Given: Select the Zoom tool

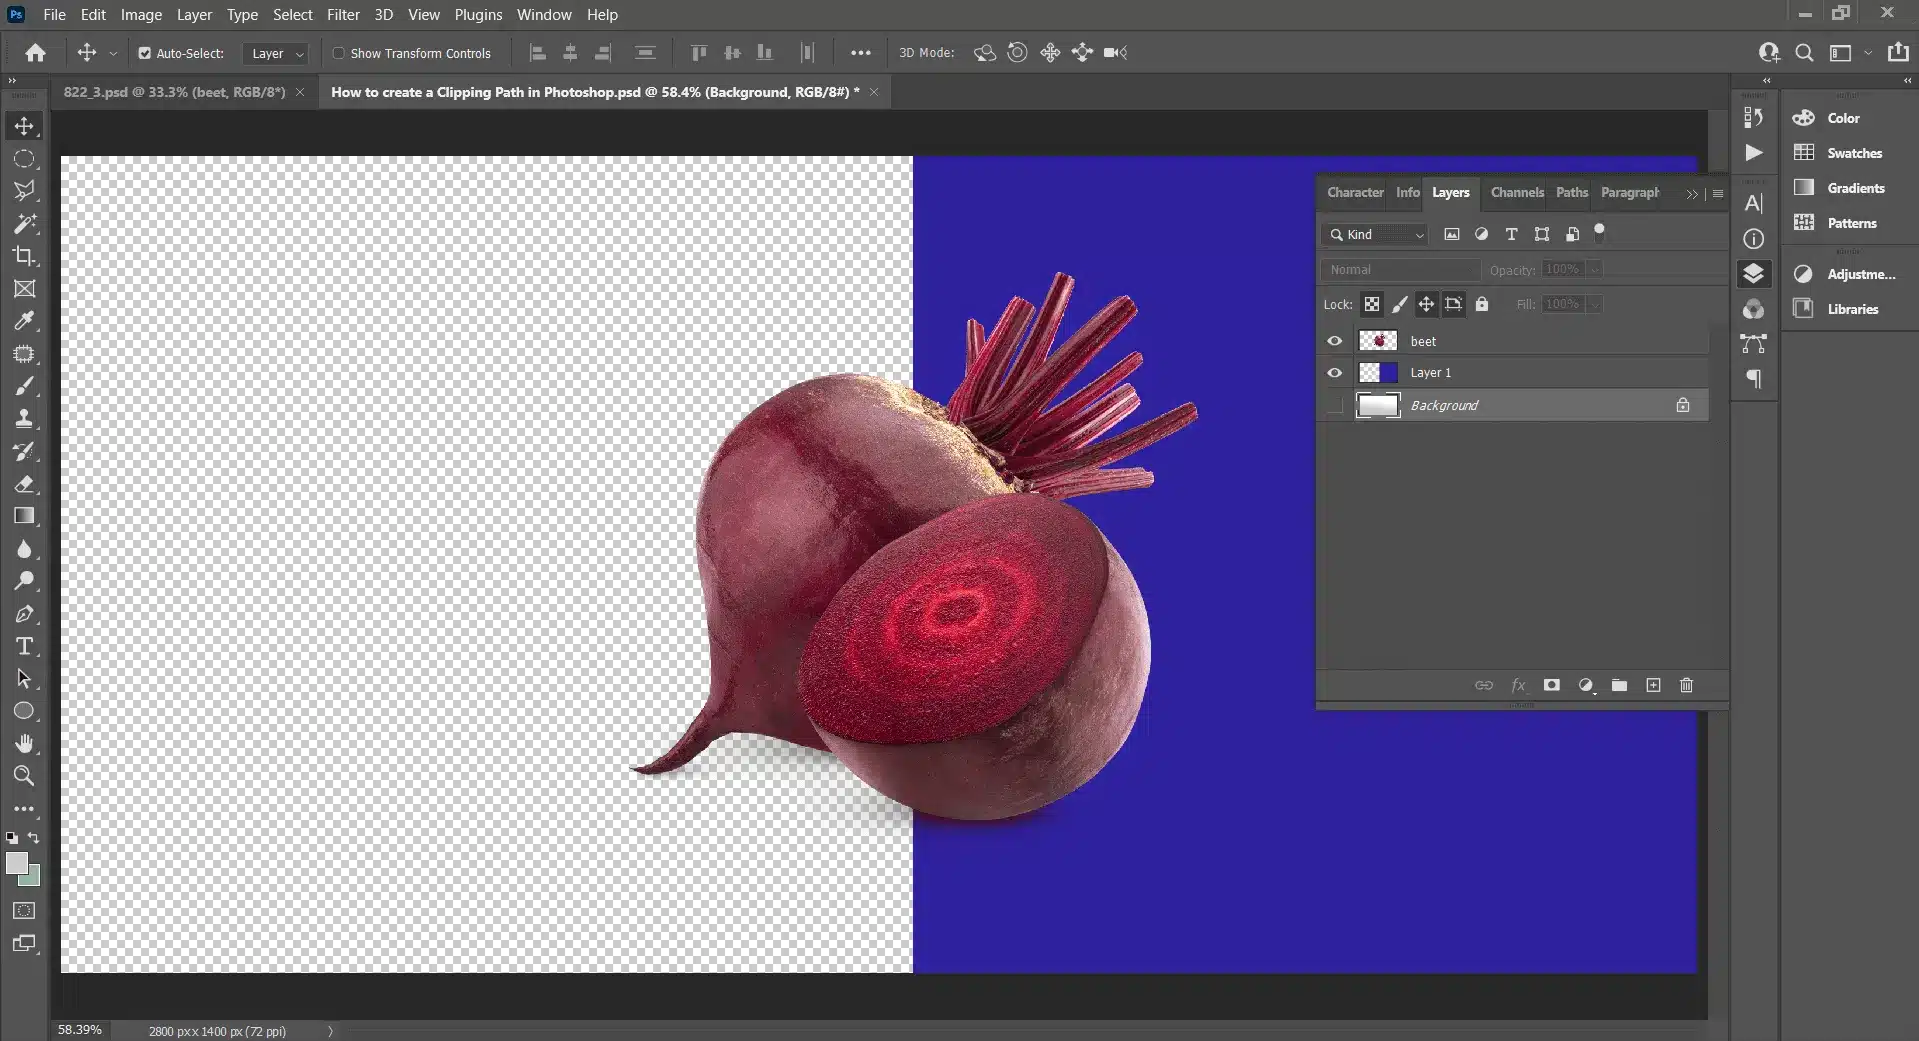Looking at the screenshot, I should pyautogui.click(x=24, y=776).
